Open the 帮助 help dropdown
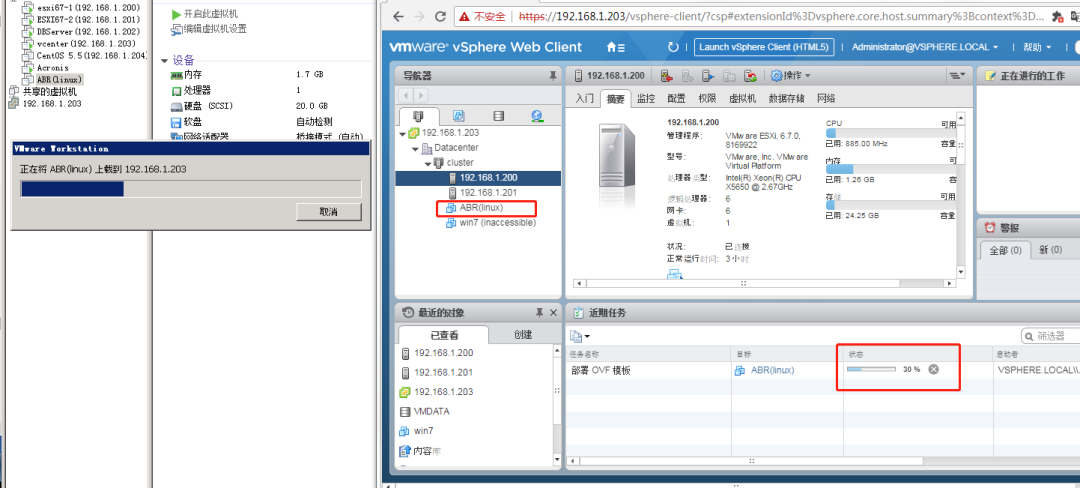The image size is (1080, 488). (x=1037, y=47)
